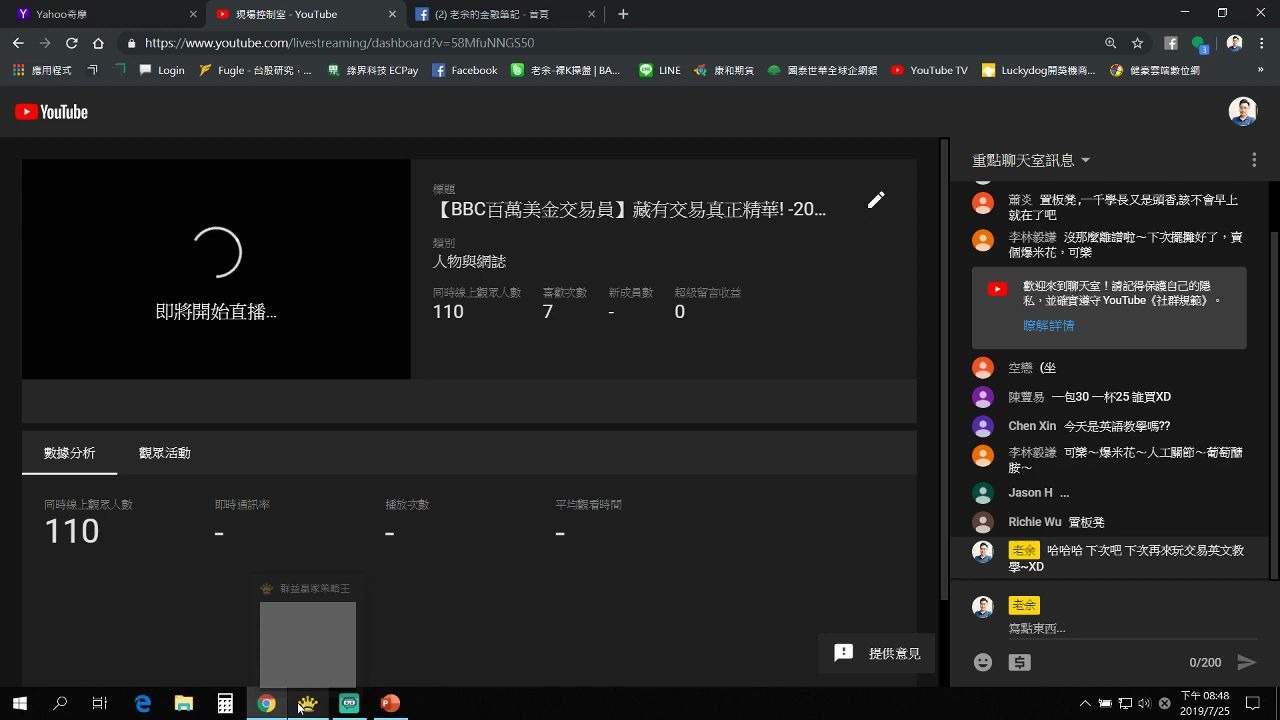Open Windows Start menu

click(20, 703)
